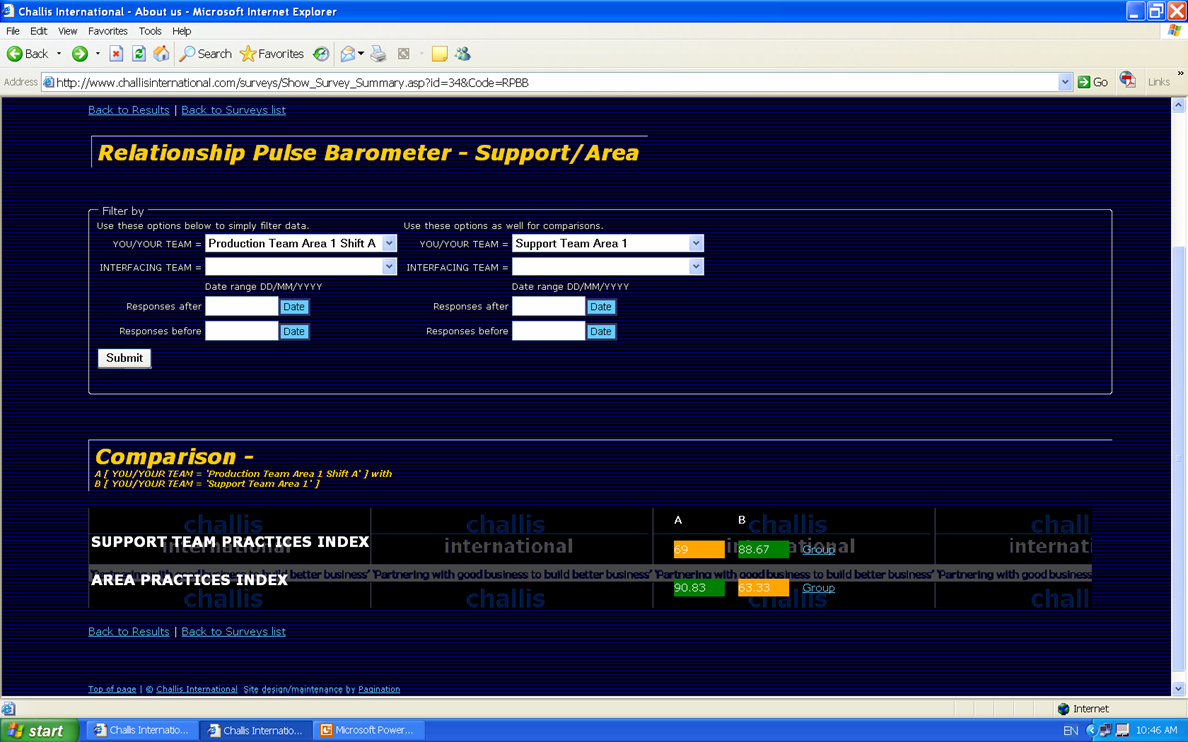Viewport: 1188px width, 742px height.
Task: Click the green 88.67 score cell
Action: [763, 549]
